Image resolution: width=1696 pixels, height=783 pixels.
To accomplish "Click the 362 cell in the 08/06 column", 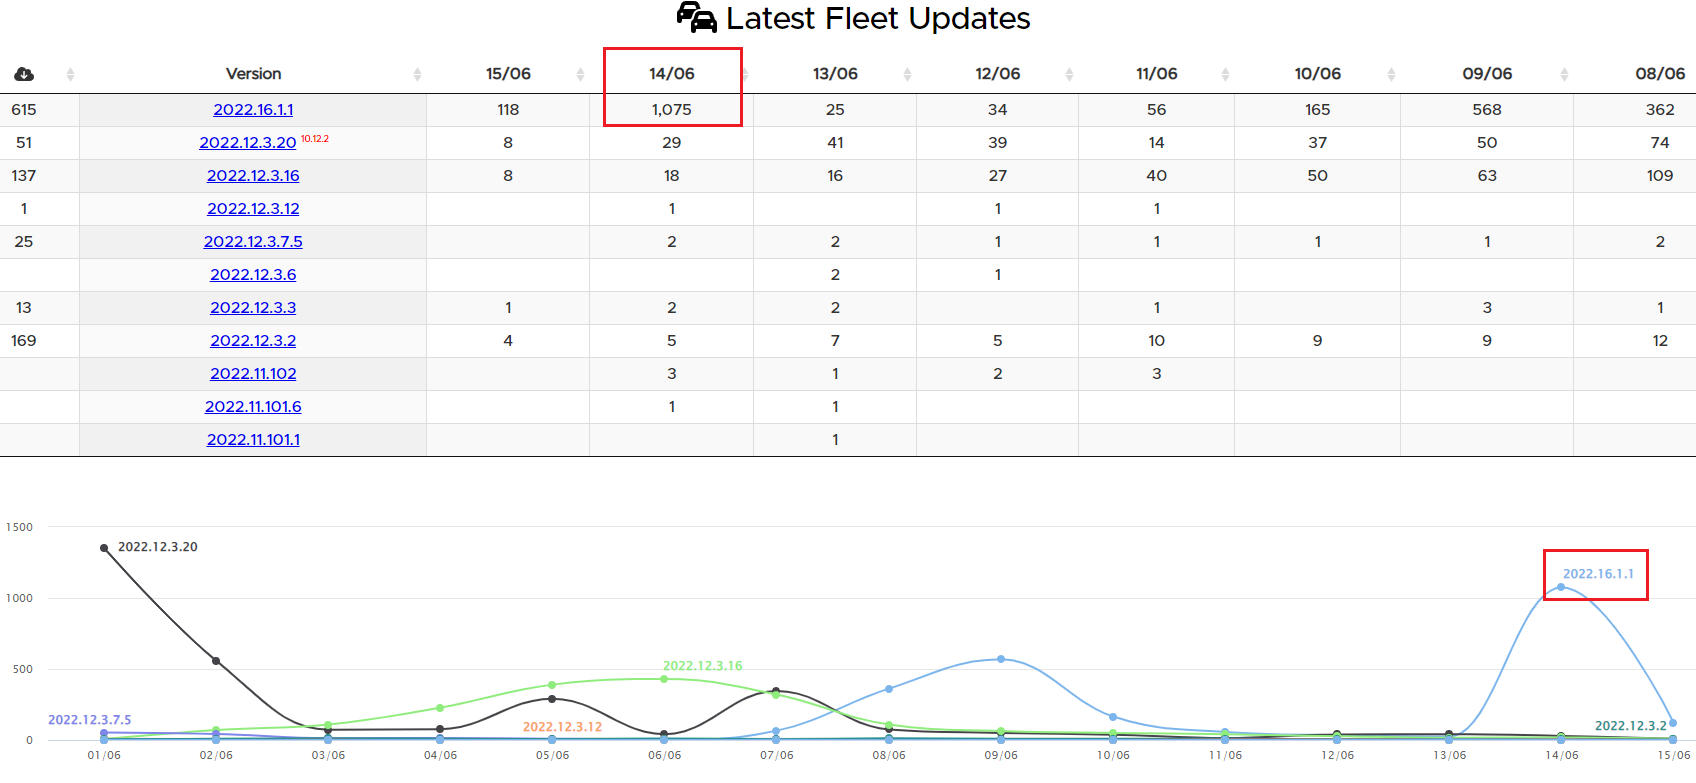I will [x=1660, y=110].
